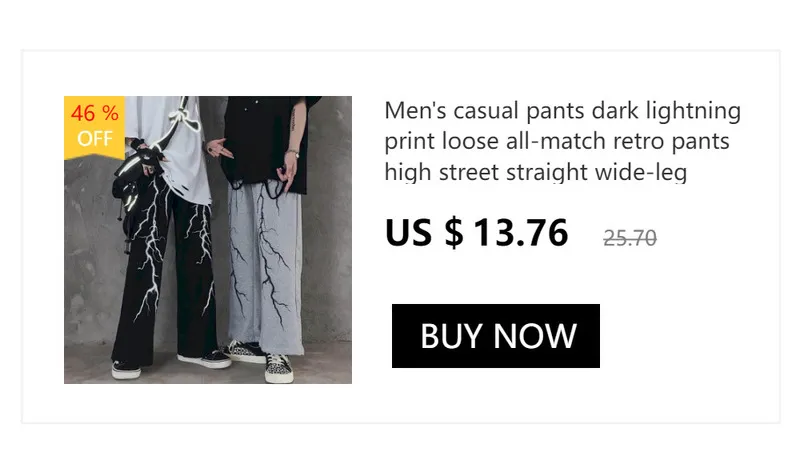Image resolution: width=800 pixels, height=464 pixels.
Task: Click the US $13.76 sale price
Action: click(476, 233)
